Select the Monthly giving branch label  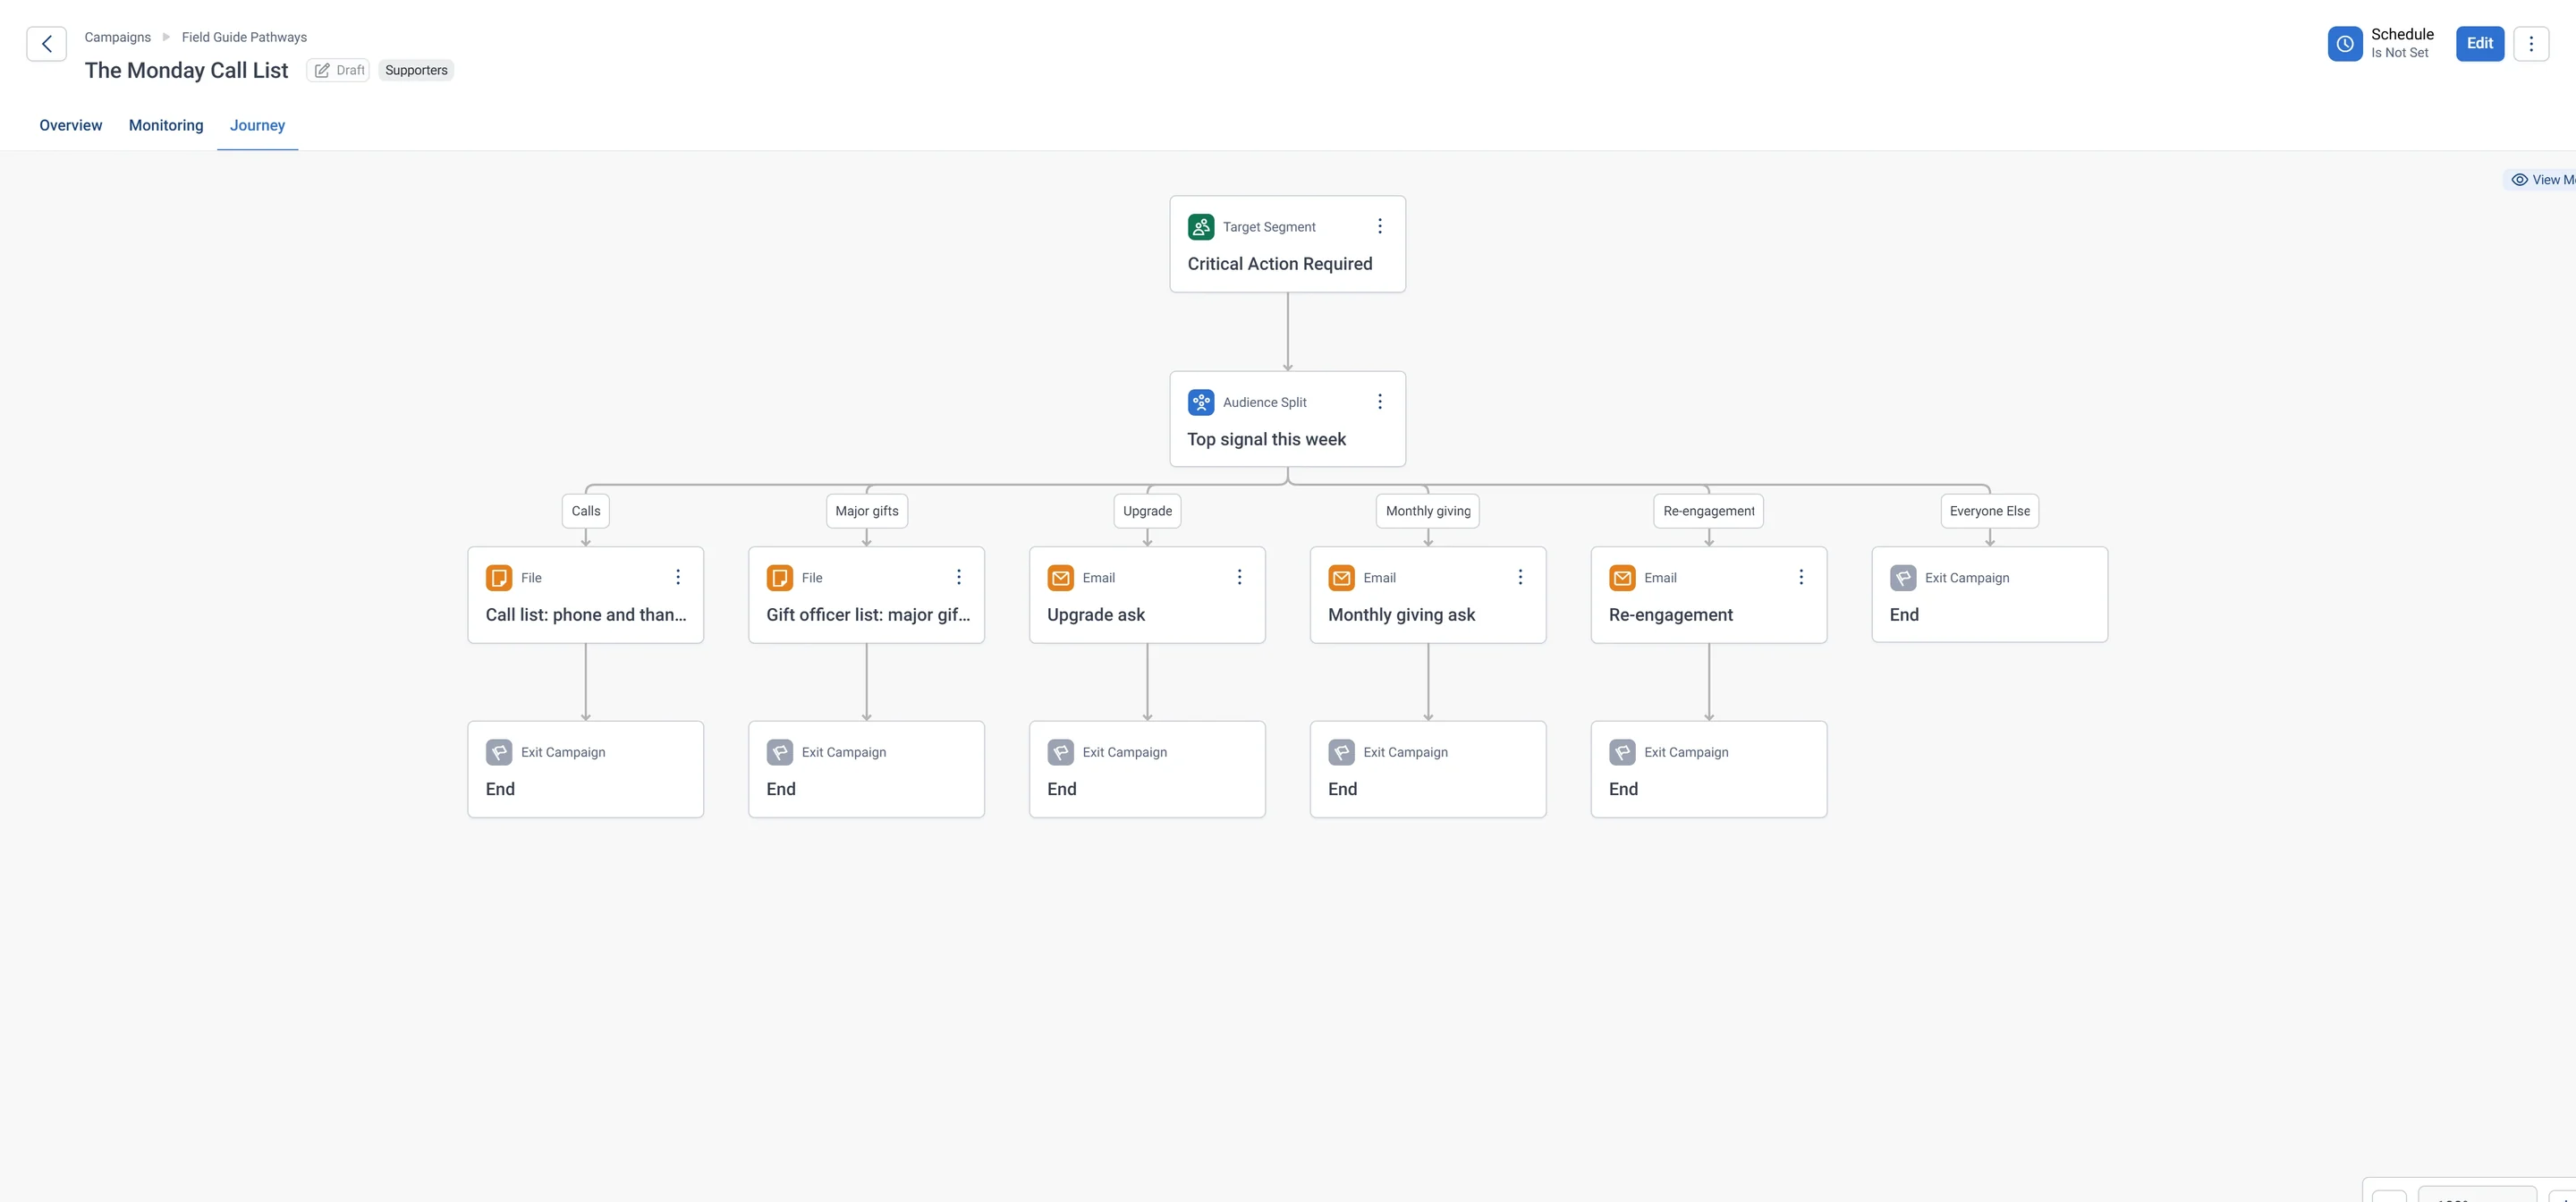click(1428, 511)
